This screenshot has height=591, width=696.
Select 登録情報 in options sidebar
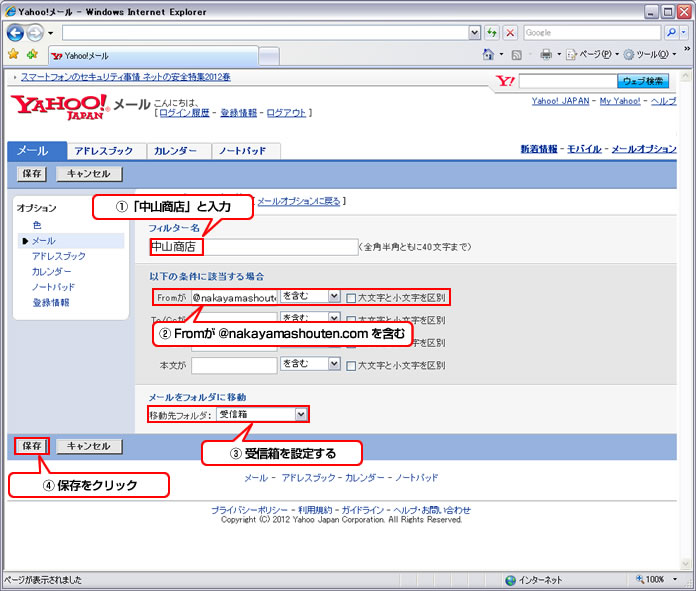point(51,303)
